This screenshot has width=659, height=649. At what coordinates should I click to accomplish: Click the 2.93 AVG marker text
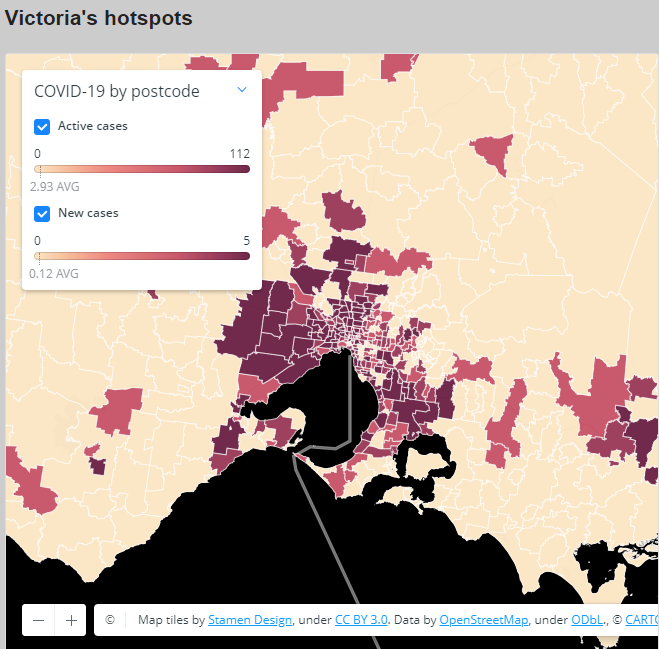[55, 187]
